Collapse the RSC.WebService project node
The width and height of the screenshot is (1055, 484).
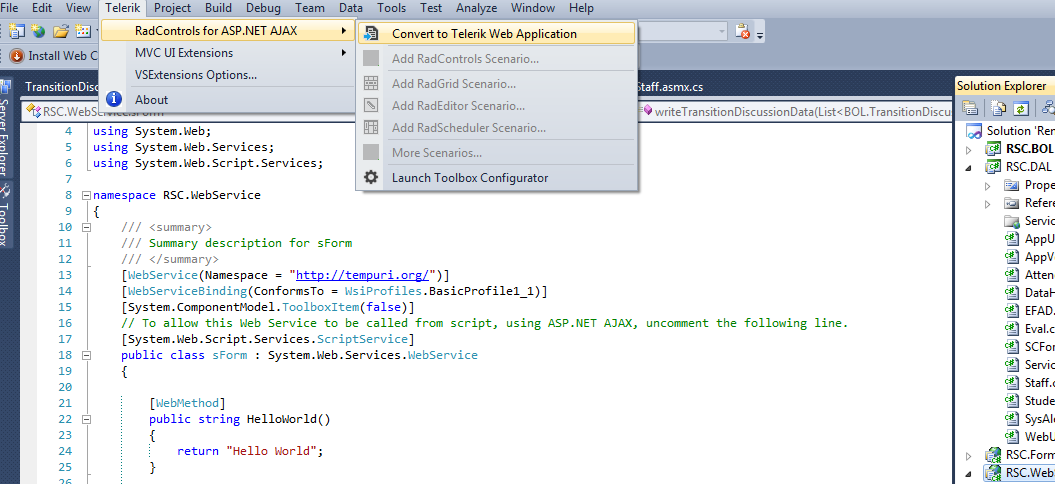[969, 473]
